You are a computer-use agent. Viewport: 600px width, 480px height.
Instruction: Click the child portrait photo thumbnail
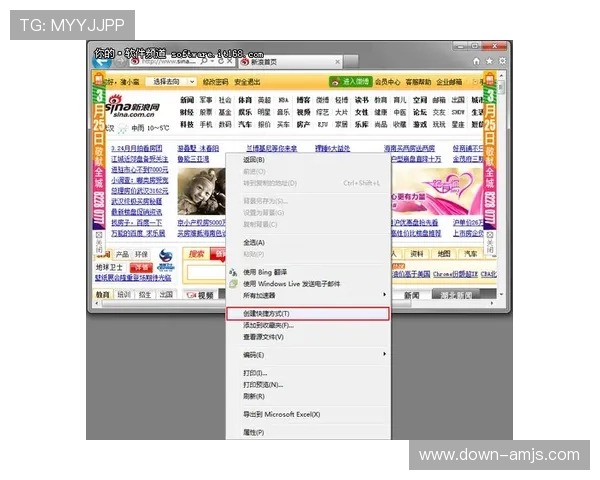pos(201,191)
